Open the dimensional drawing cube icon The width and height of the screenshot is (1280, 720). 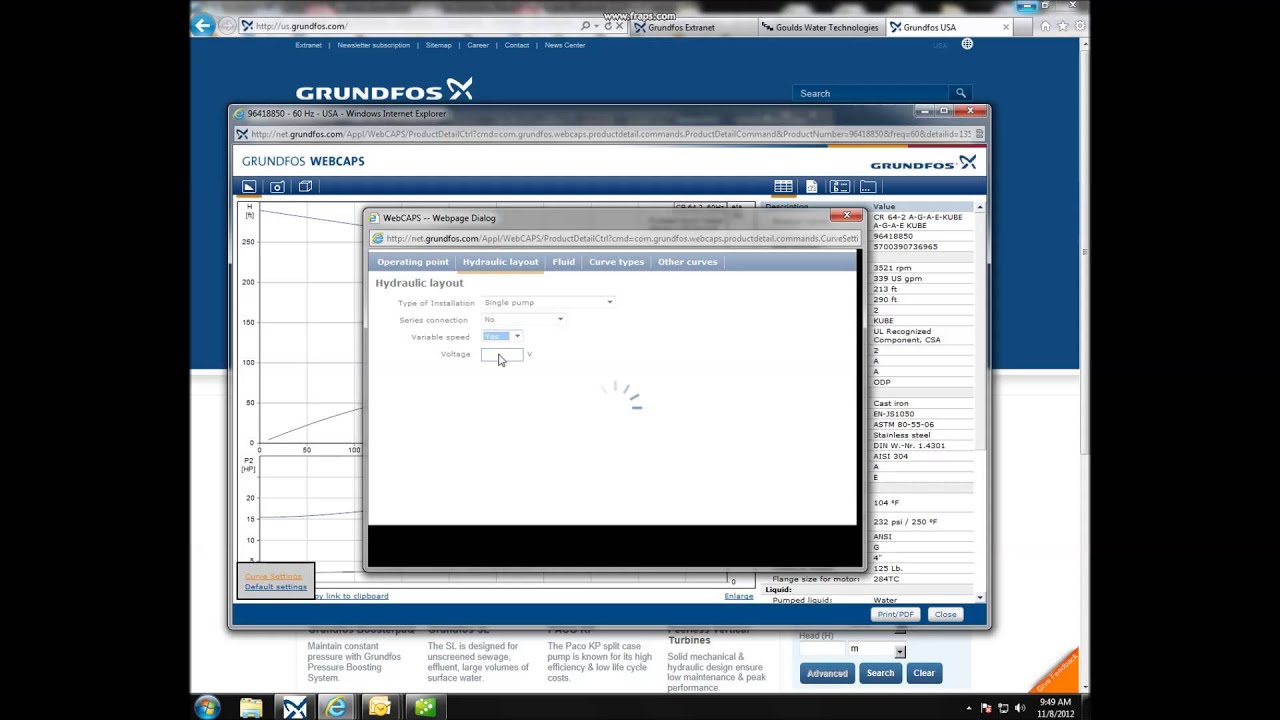pyautogui.click(x=305, y=187)
